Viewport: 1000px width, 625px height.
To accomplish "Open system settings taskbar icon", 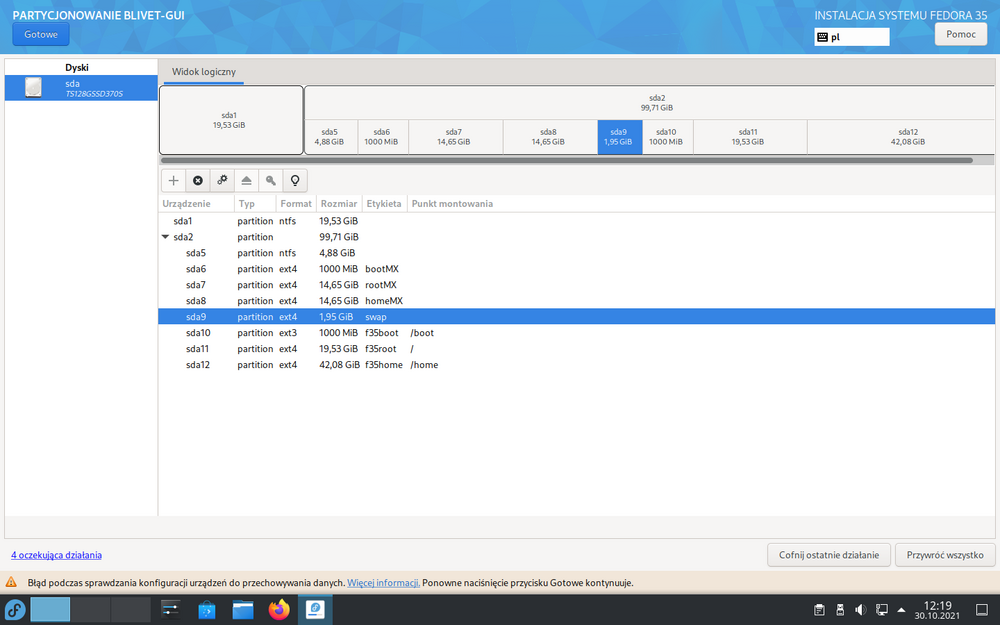I will [171, 610].
